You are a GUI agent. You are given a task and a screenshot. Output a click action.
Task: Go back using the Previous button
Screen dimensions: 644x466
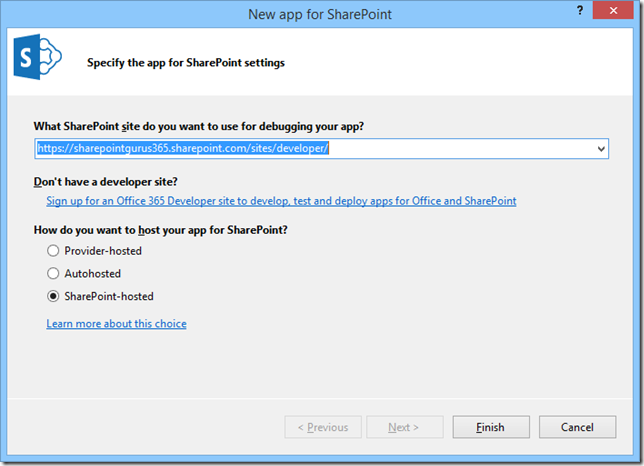pyautogui.click(x=321, y=427)
